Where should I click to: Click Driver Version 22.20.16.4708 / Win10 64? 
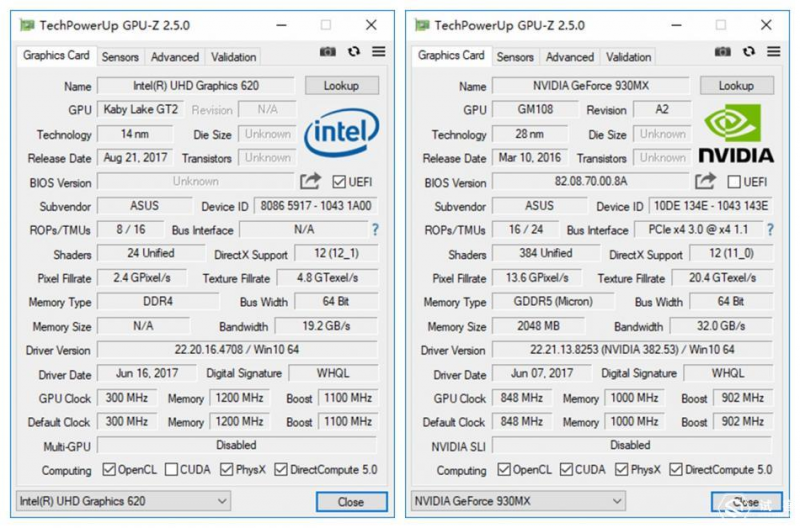click(x=237, y=349)
